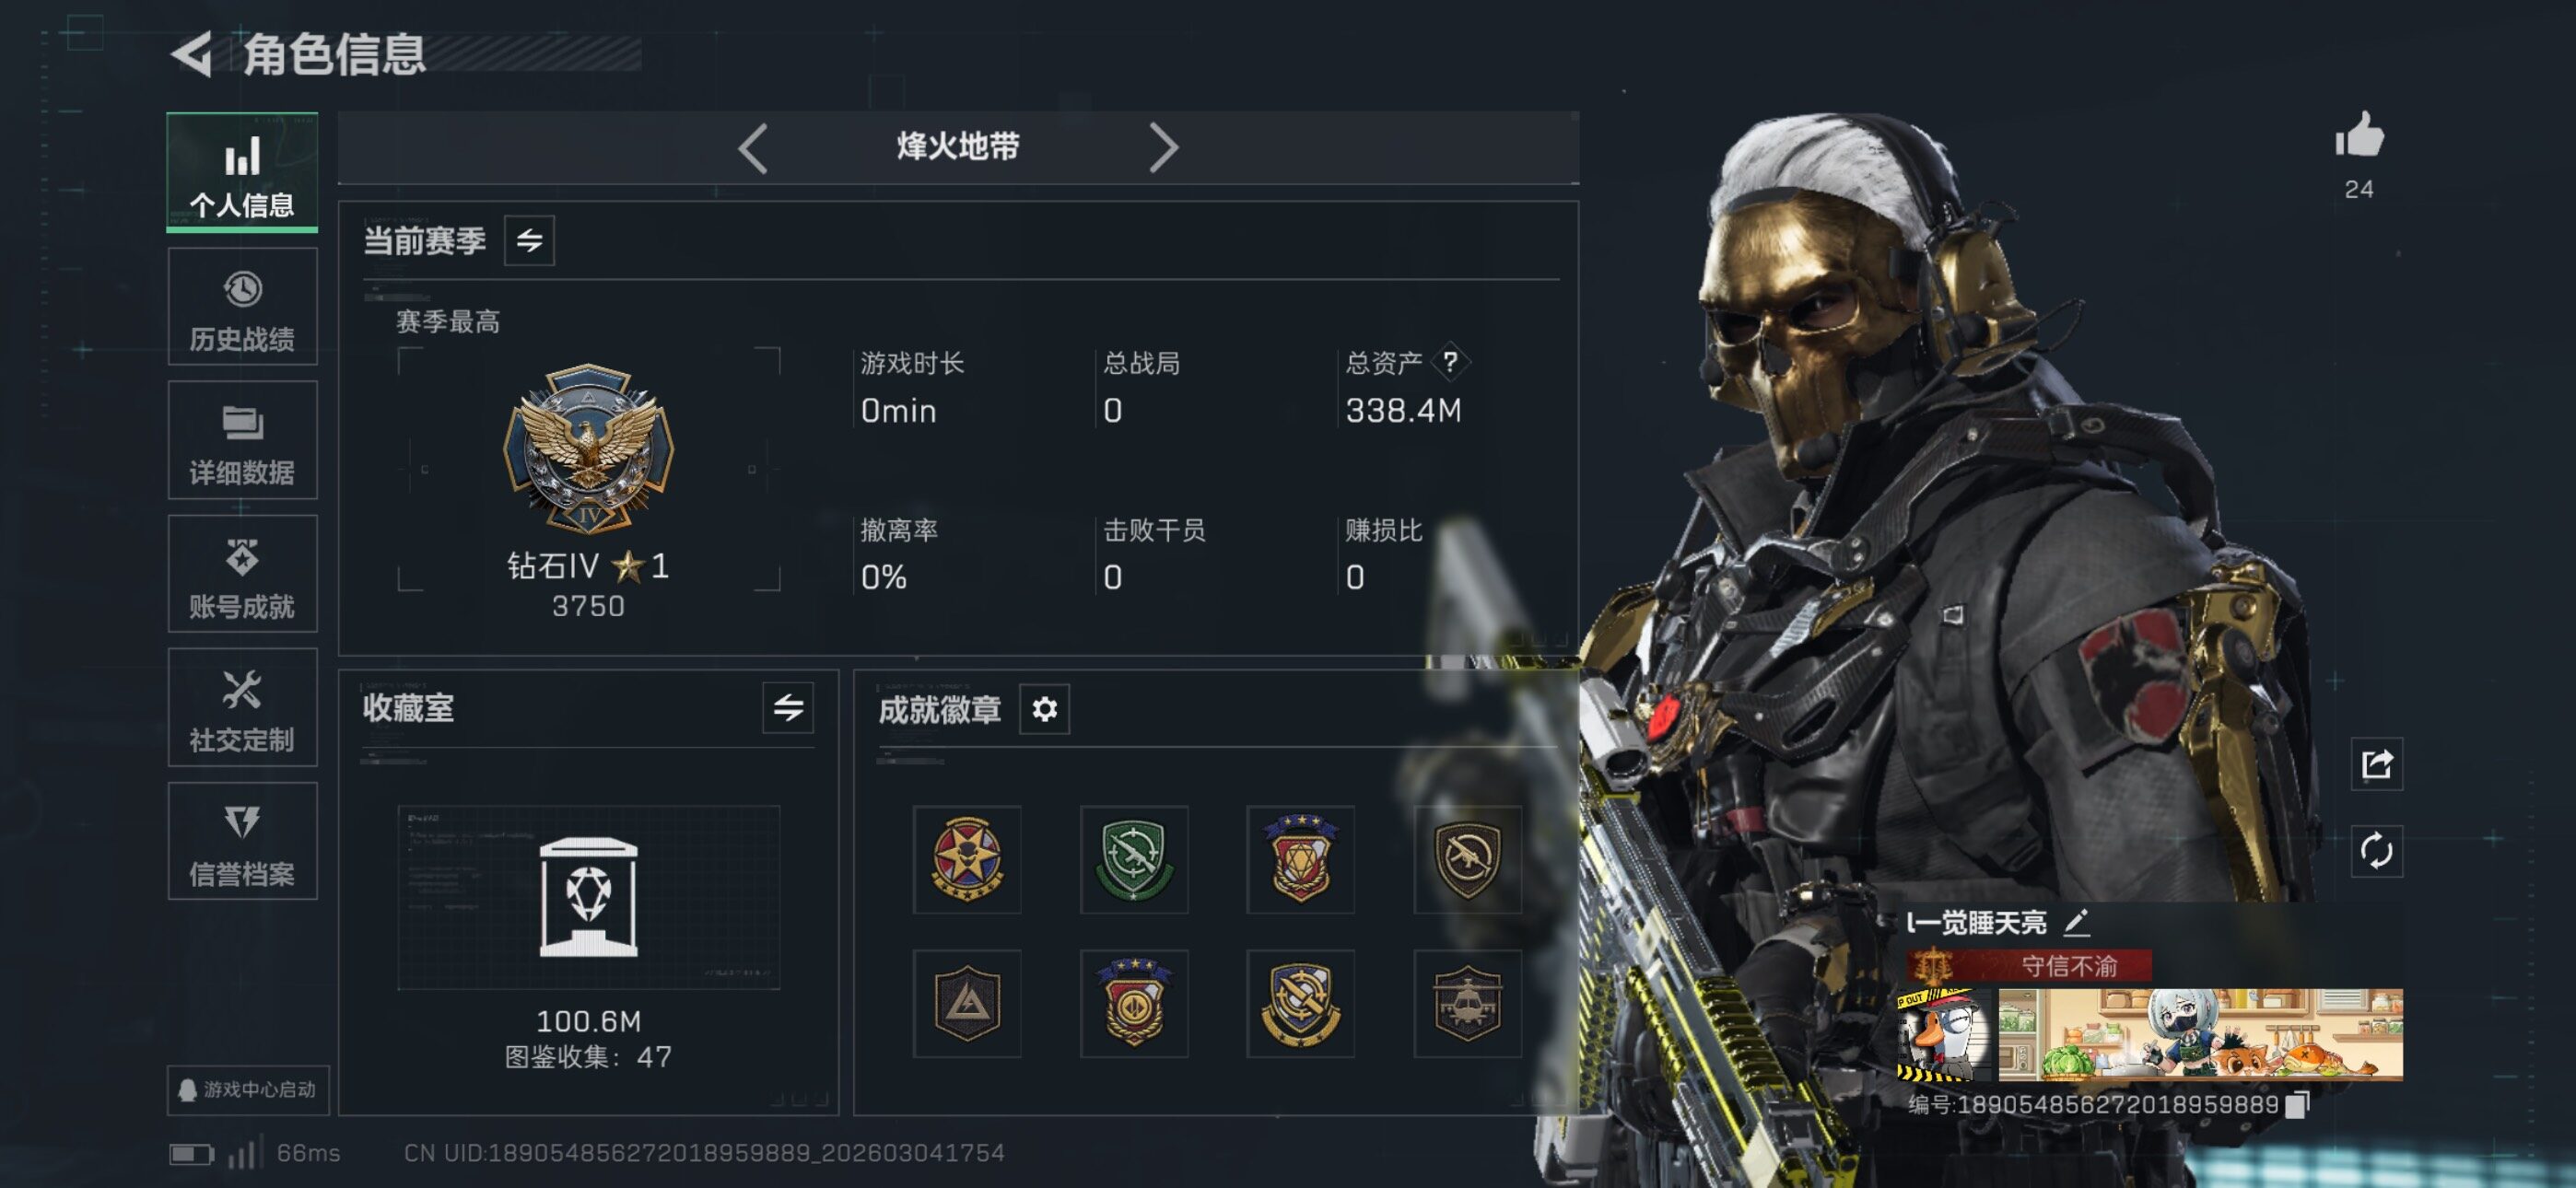Open achievement badges settings gear
2576x1188 pixels.
pyautogui.click(x=1044, y=709)
